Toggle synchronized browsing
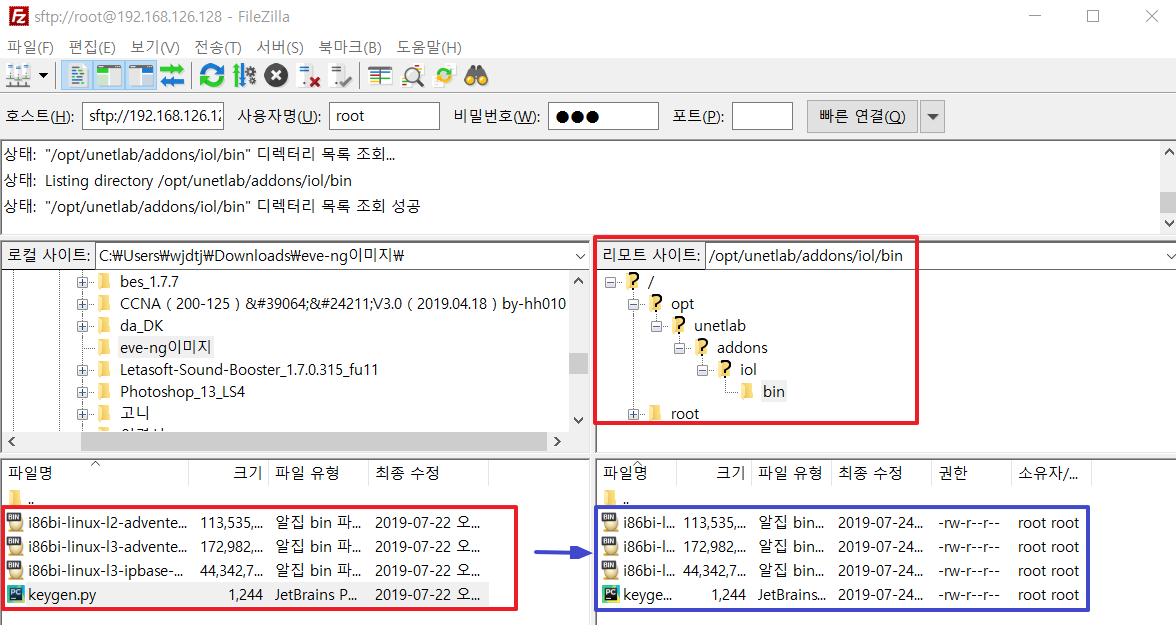1176x625 pixels. pyautogui.click(x=444, y=76)
